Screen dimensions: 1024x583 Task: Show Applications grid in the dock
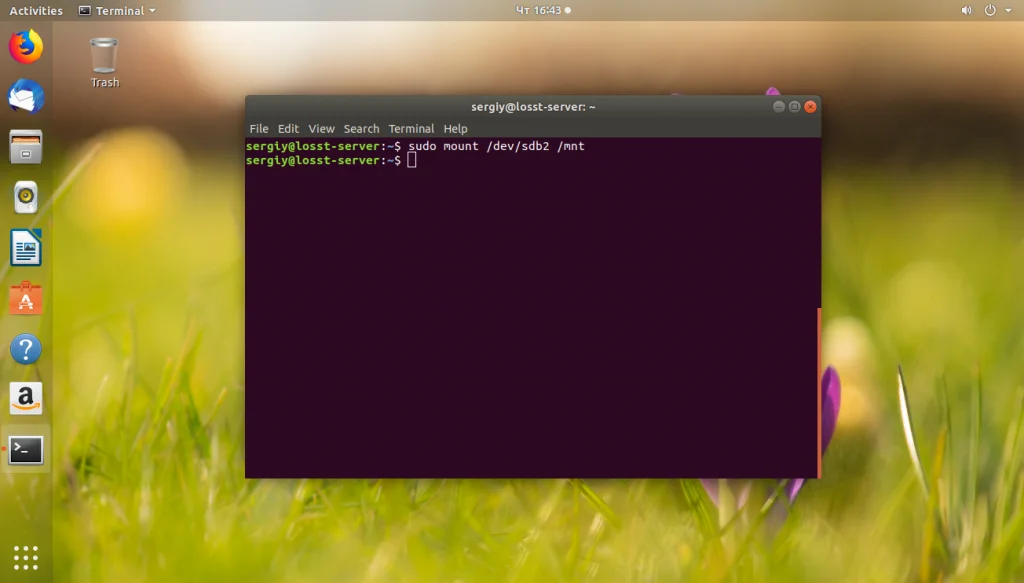25,558
